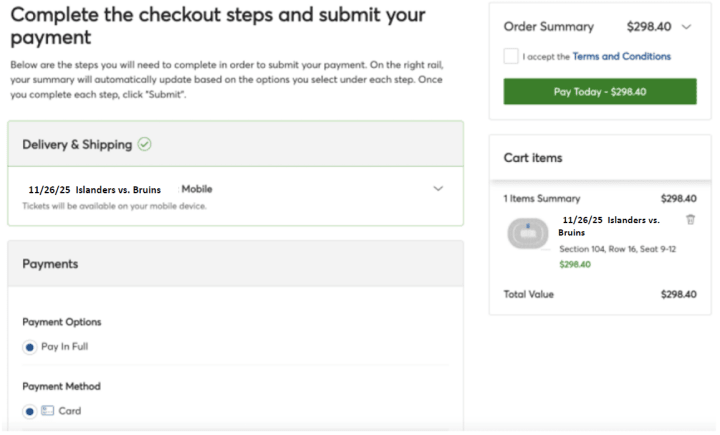
Task: Click the green checkmark beside Delivery & Shipping
Action: click(x=145, y=144)
